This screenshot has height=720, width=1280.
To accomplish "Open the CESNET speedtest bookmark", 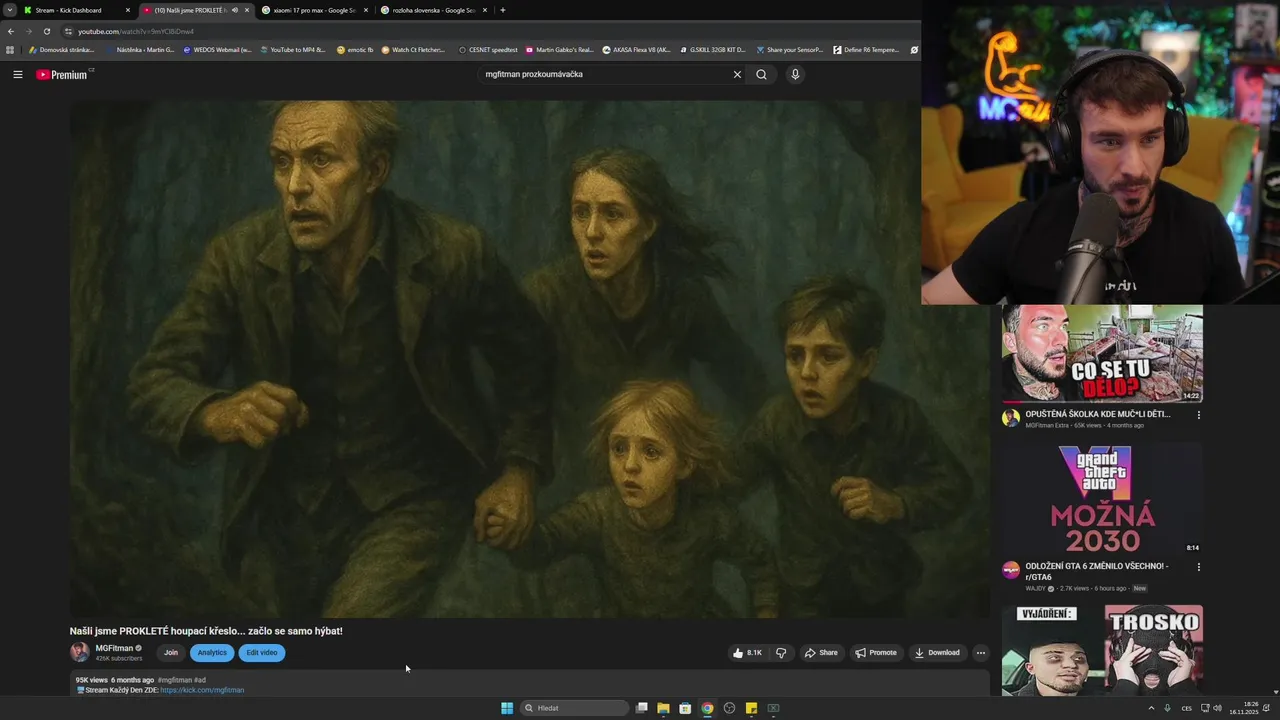I will (x=488, y=49).
